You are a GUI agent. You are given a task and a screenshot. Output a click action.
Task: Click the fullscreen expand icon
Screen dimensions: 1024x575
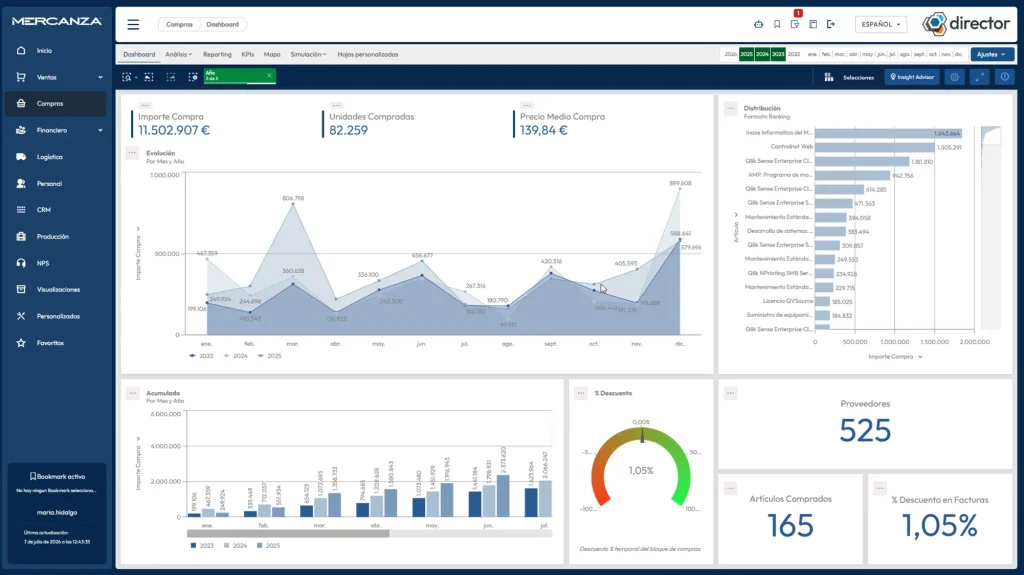coord(980,77)
